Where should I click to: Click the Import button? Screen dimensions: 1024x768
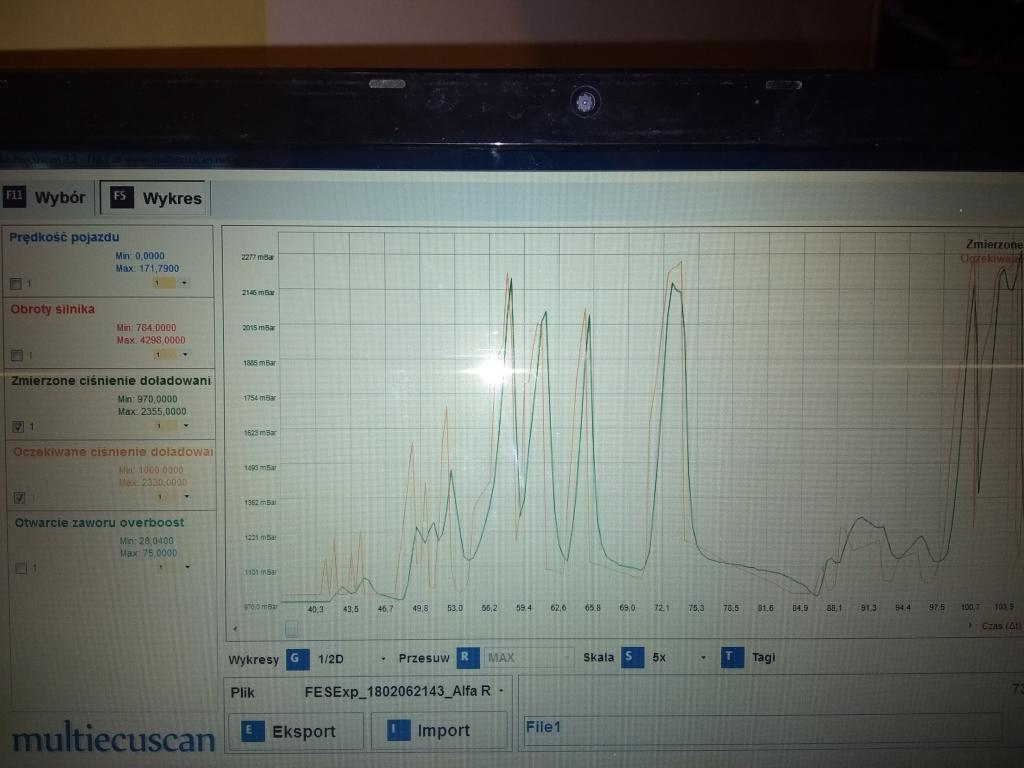(439, 729)
